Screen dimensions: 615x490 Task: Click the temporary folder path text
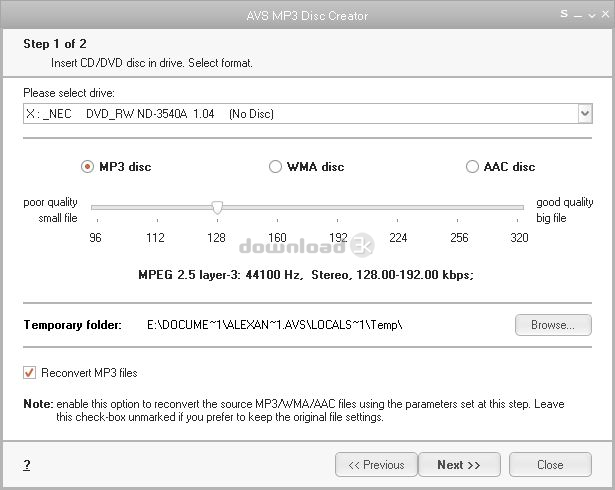(x=275, y=325)
